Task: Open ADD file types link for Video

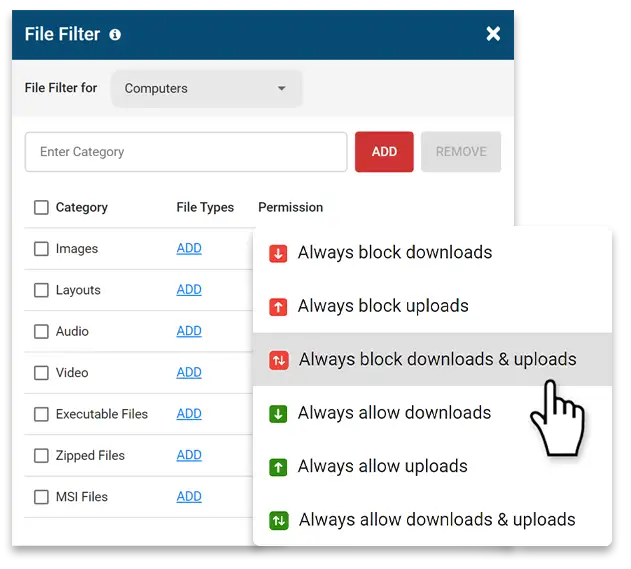Action: [189, 373]
